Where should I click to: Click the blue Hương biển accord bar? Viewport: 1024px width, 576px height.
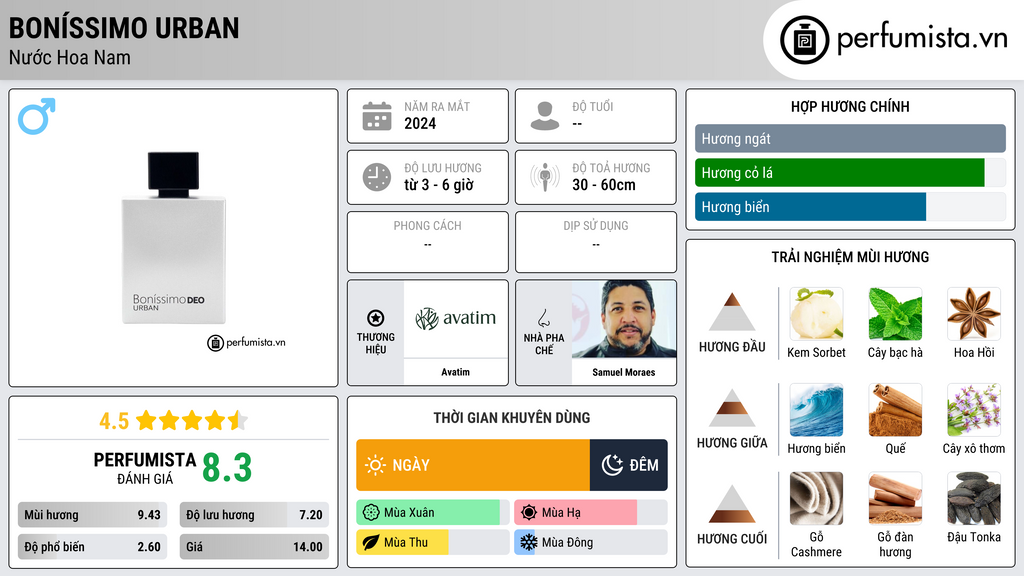pyautogui.click(x=810, y=207)
